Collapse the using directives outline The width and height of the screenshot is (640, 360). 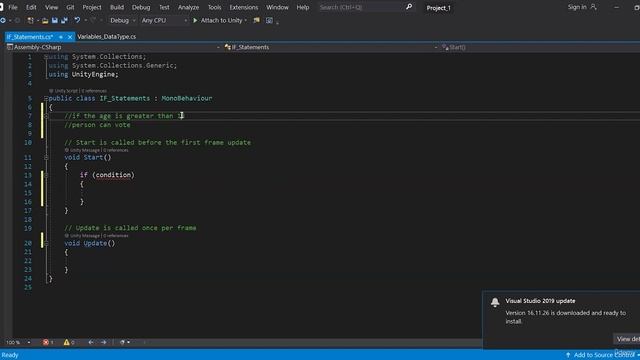(x=46, y=57)
